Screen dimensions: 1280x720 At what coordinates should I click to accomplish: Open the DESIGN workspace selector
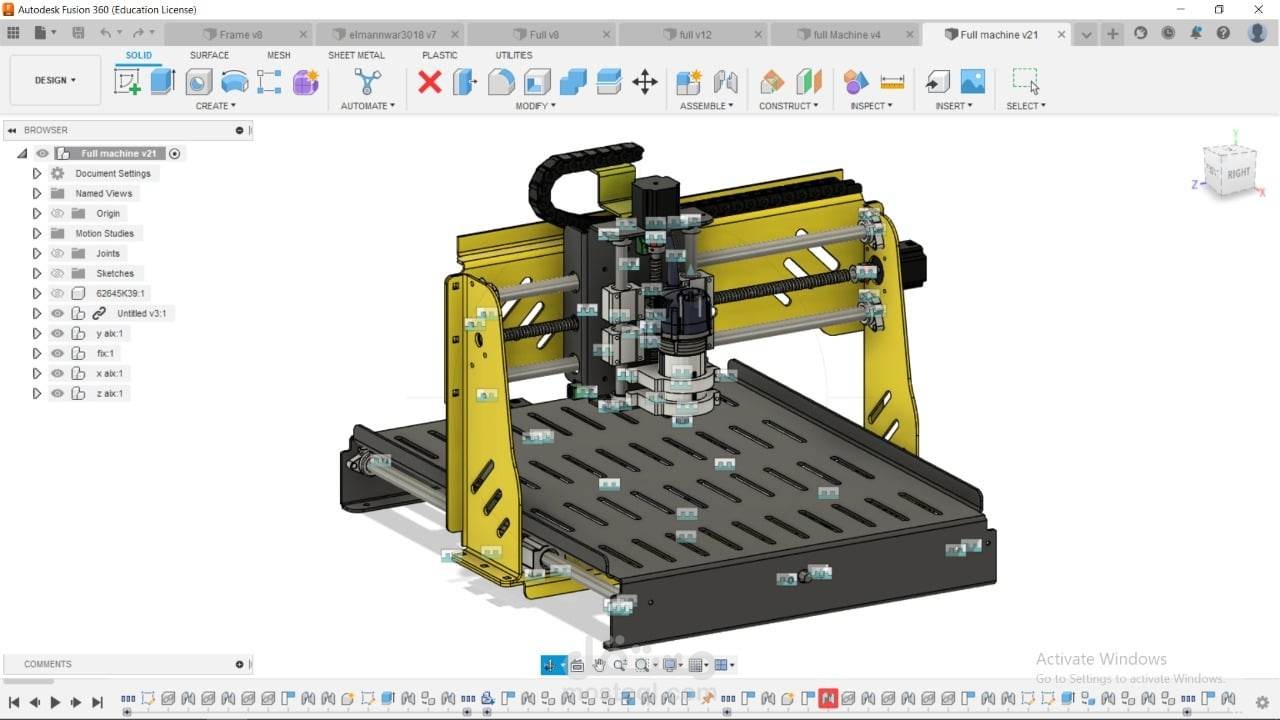click(54, 80)
